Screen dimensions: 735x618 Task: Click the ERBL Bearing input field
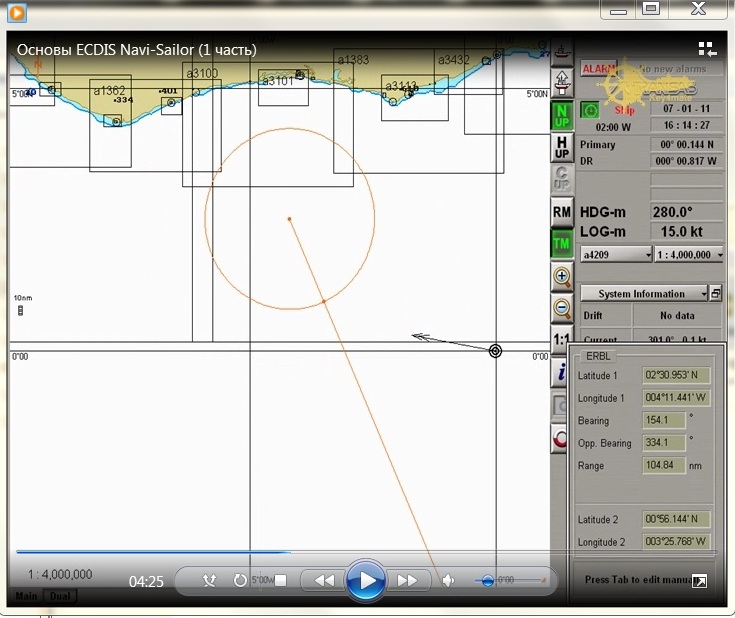click(x=658, y=420)
